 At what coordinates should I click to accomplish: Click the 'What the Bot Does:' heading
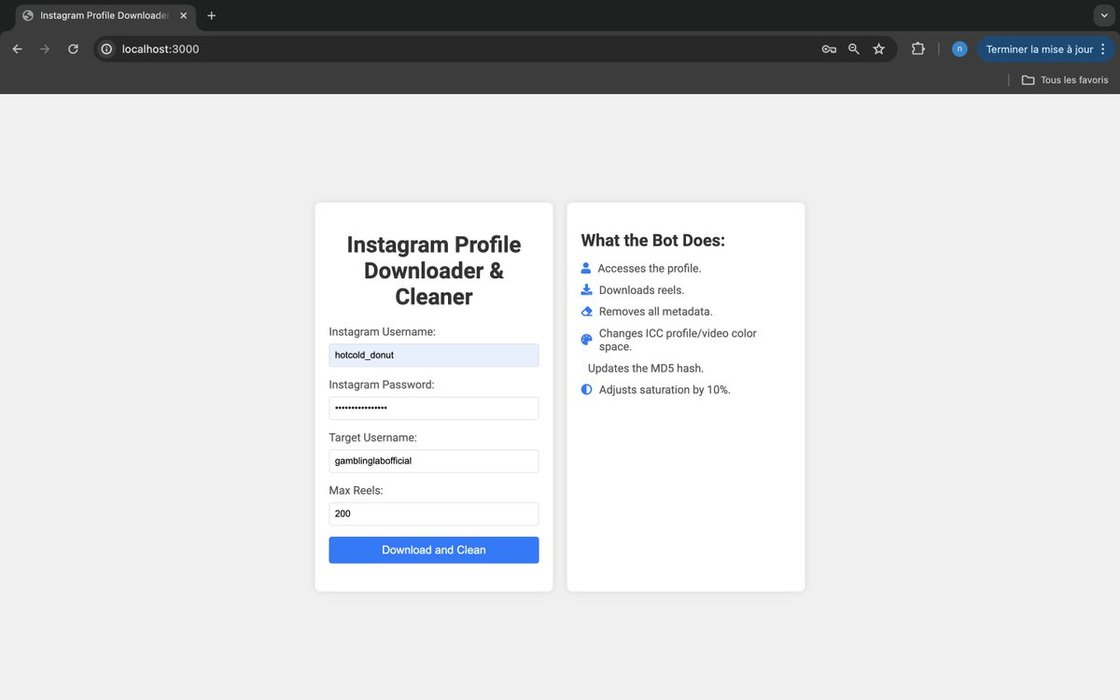tap(653, 241)
